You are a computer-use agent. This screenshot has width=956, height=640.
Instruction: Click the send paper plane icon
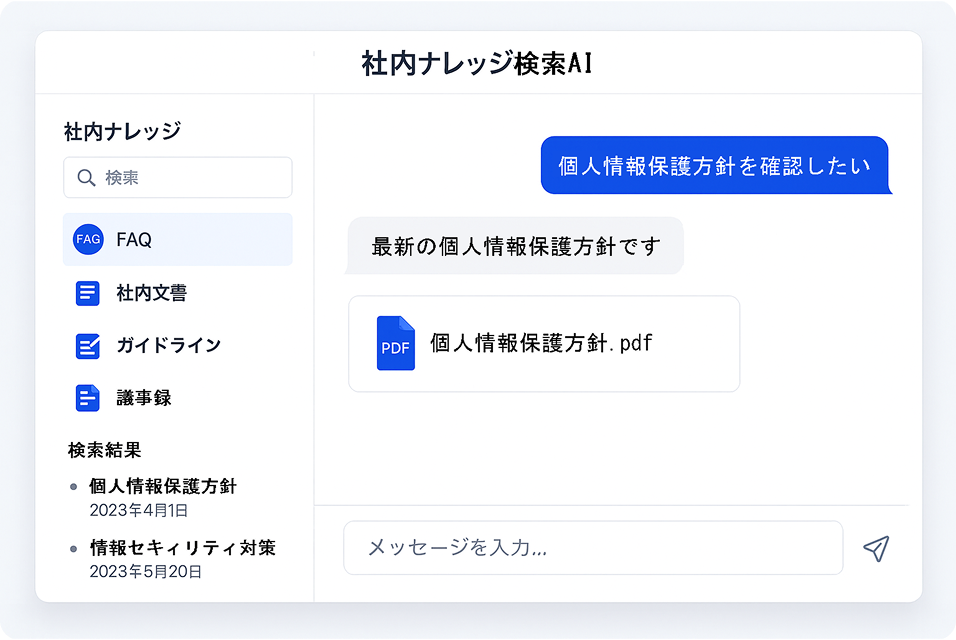click(x=876, y=548)
